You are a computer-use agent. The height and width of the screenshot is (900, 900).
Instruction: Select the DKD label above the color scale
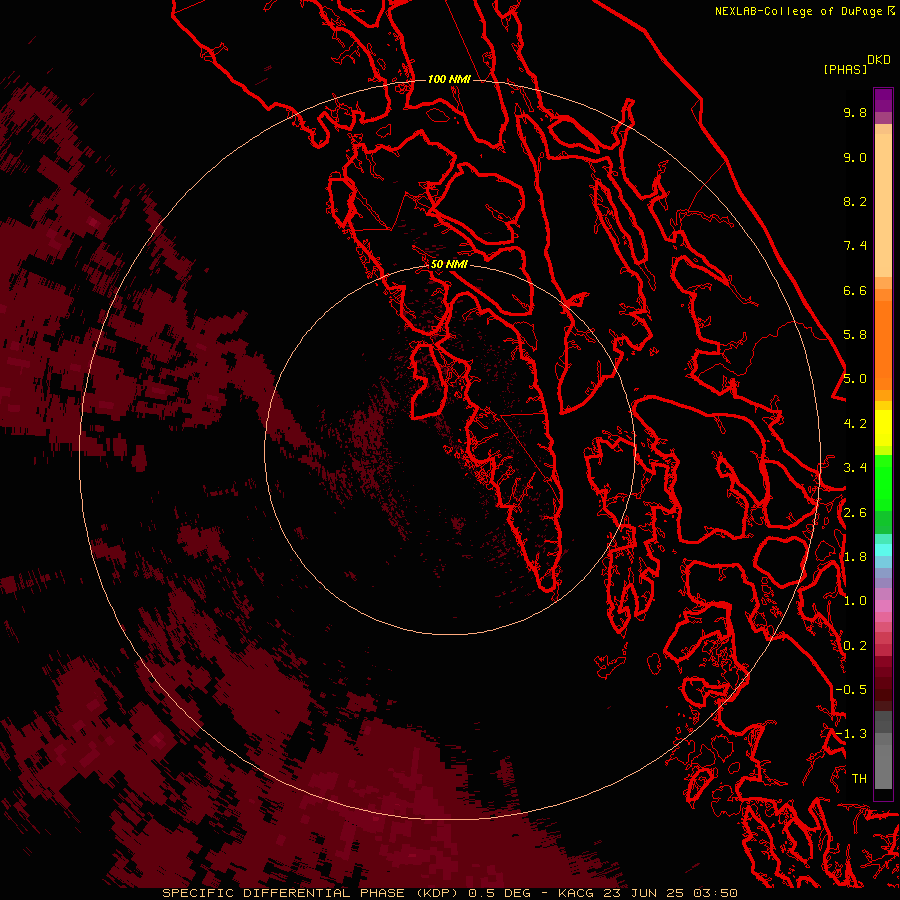tap(879, 60)
